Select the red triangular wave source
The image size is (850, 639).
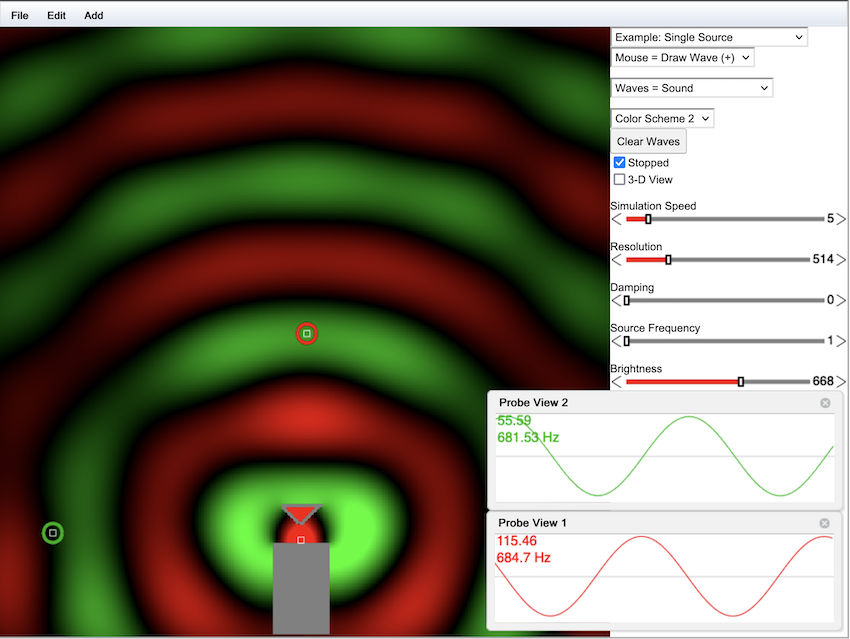tap(300, 514)
